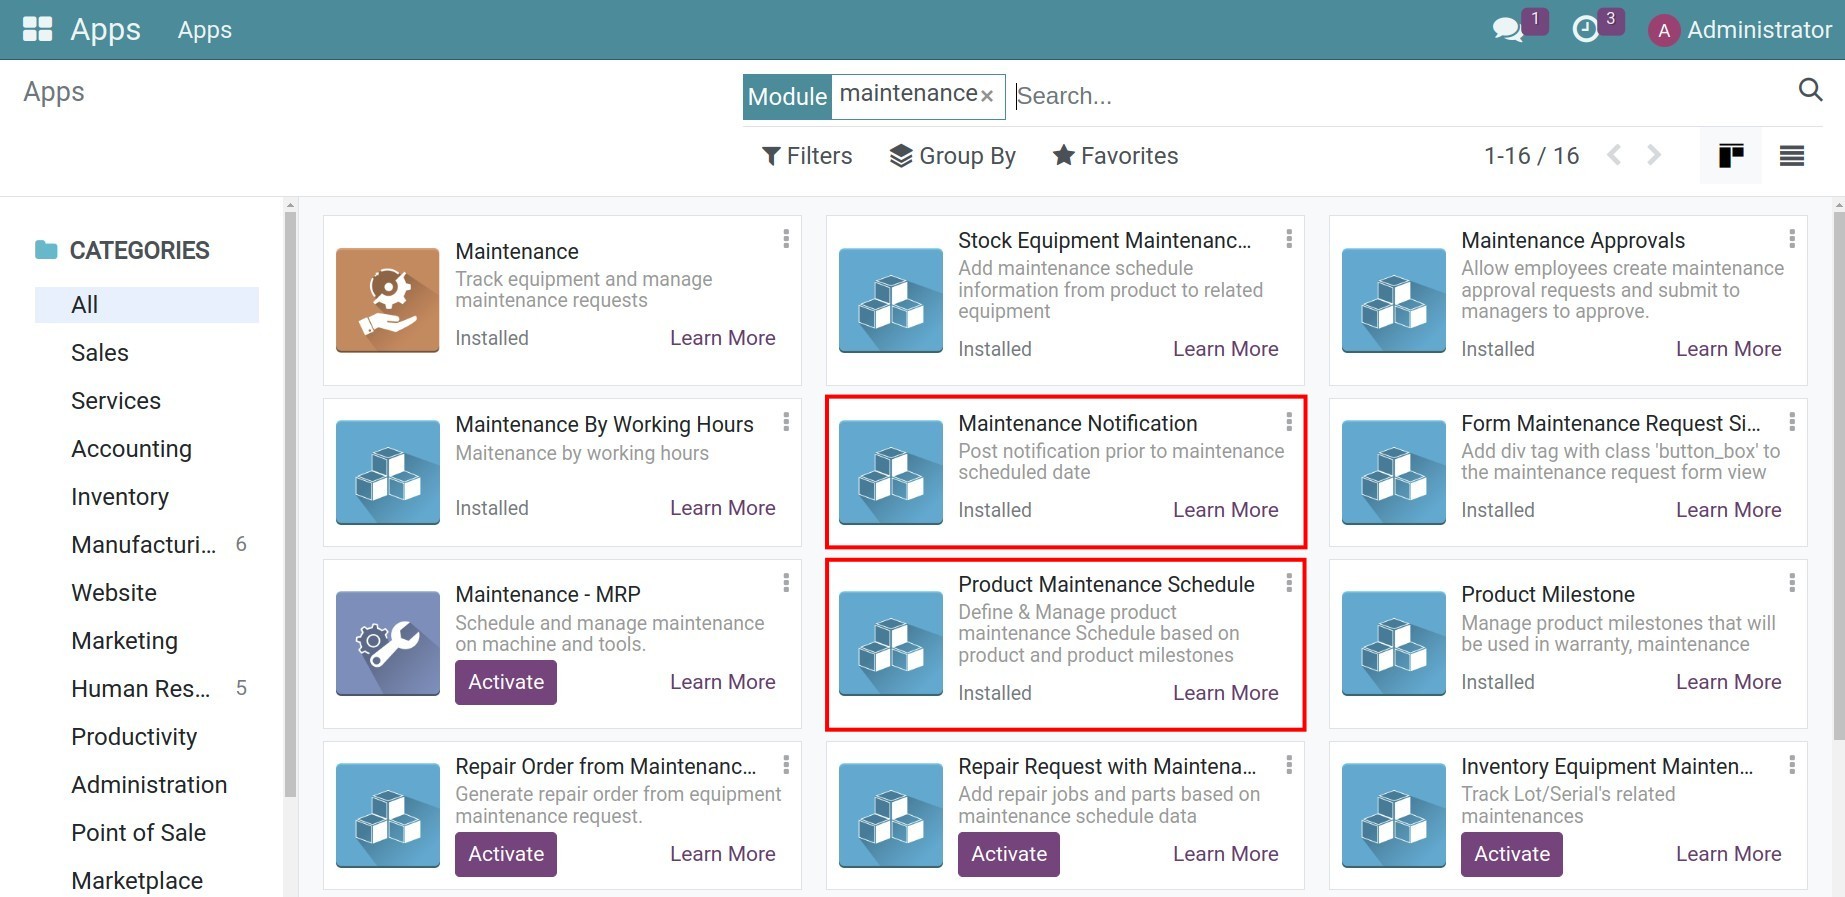Open the Group By dropdown
Screen dimensions: 1845x897
pos(953,156)
